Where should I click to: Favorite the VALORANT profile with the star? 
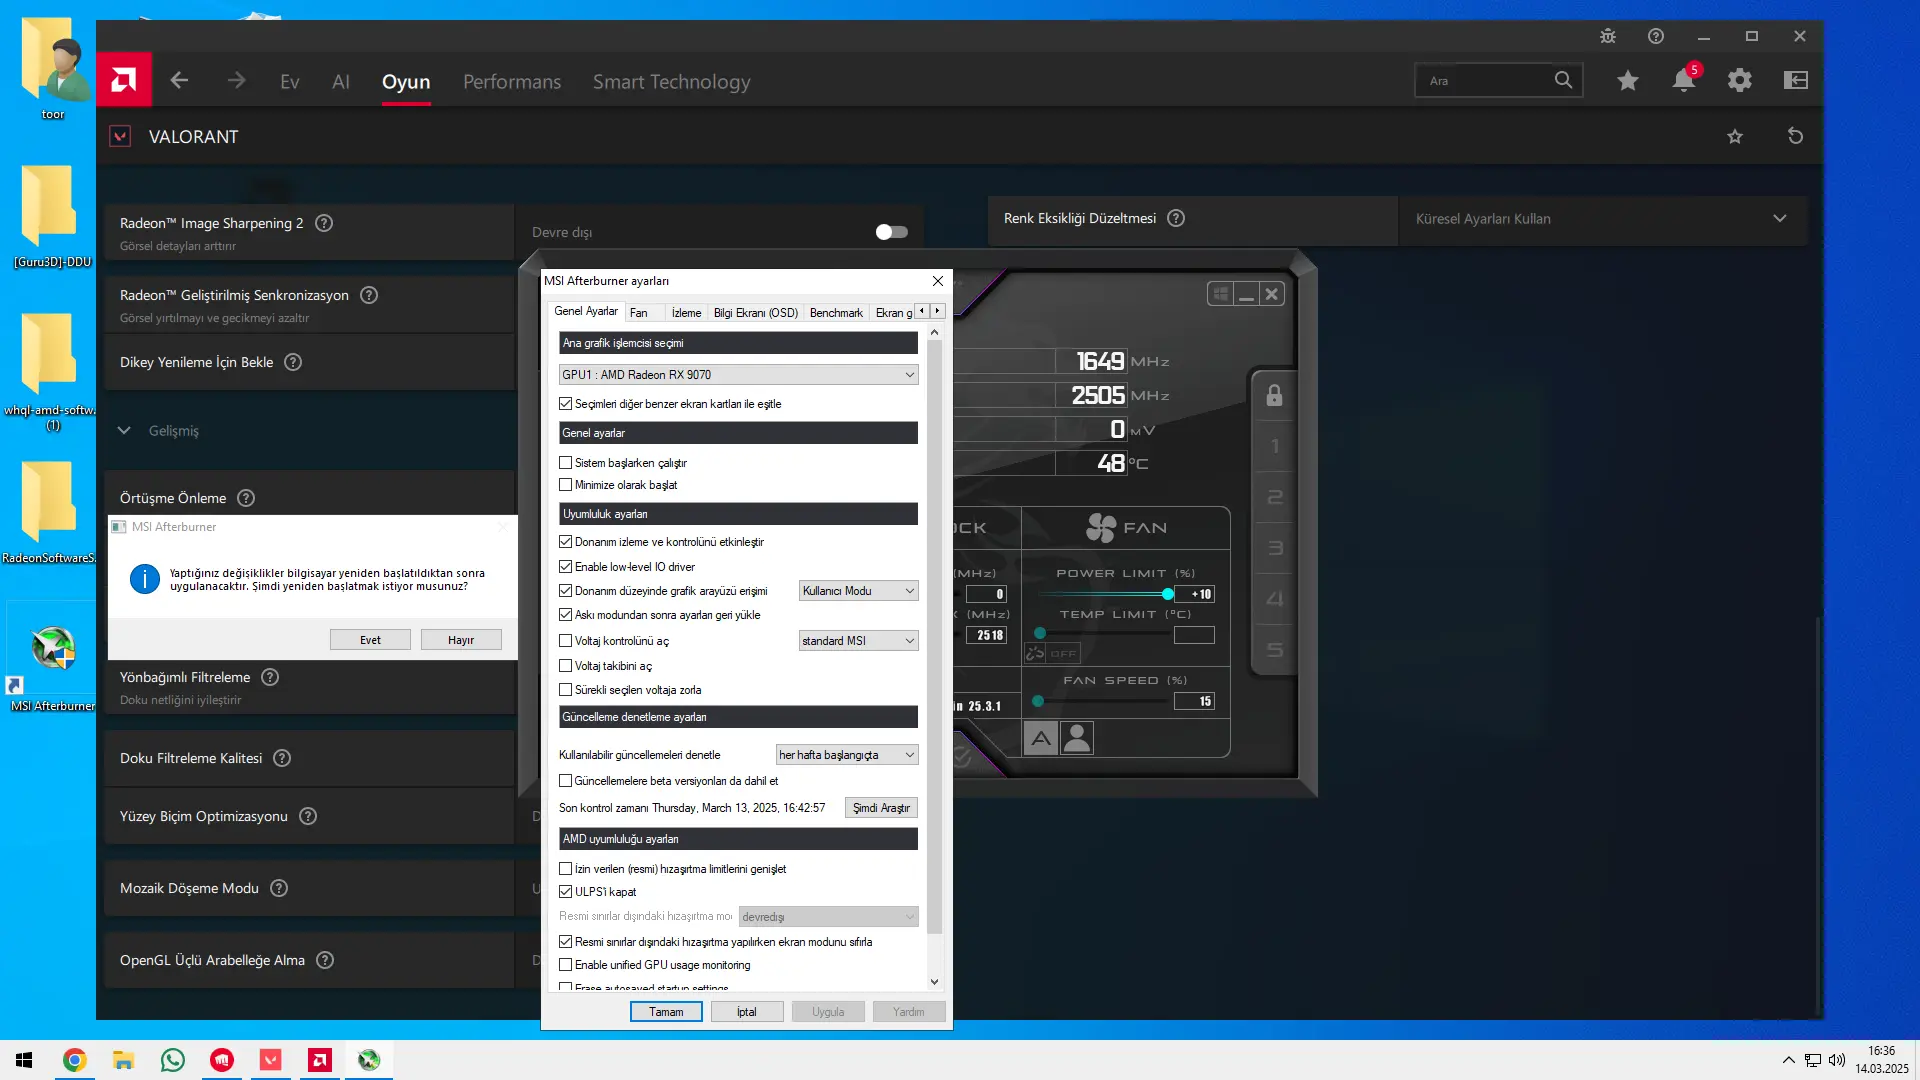click(1735, 137)
